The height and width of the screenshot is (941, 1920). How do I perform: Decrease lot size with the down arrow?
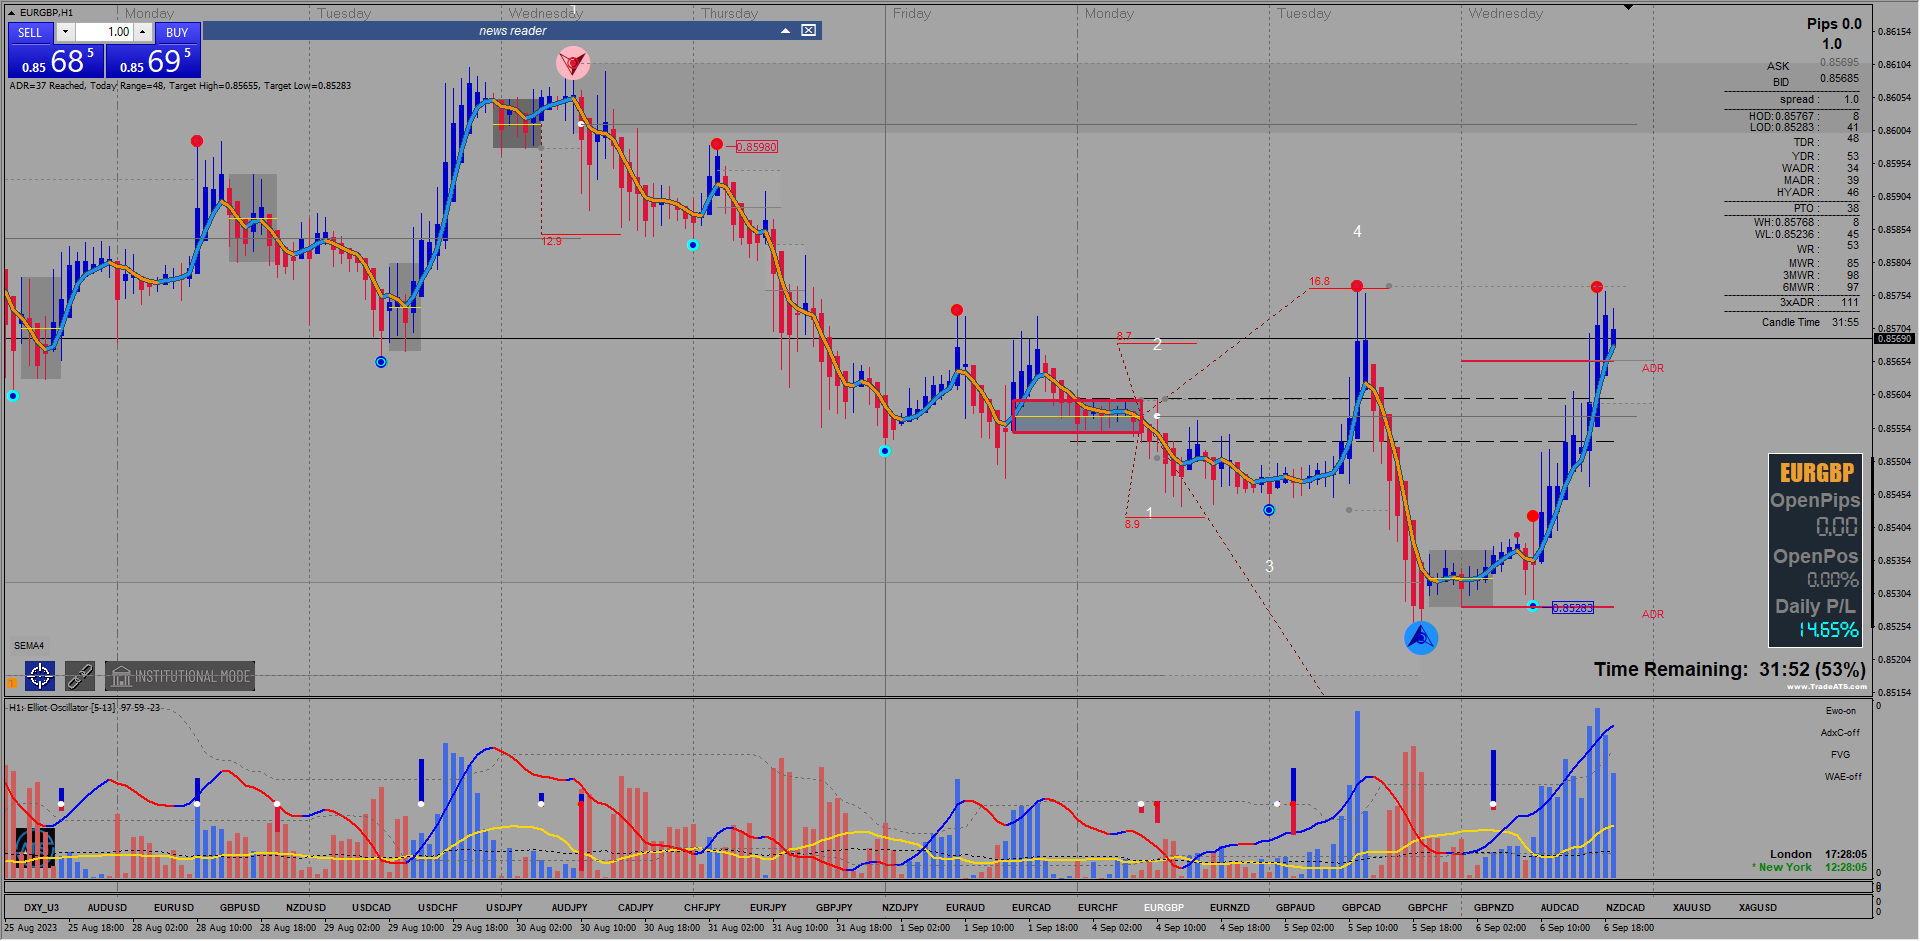pos(65,32)
